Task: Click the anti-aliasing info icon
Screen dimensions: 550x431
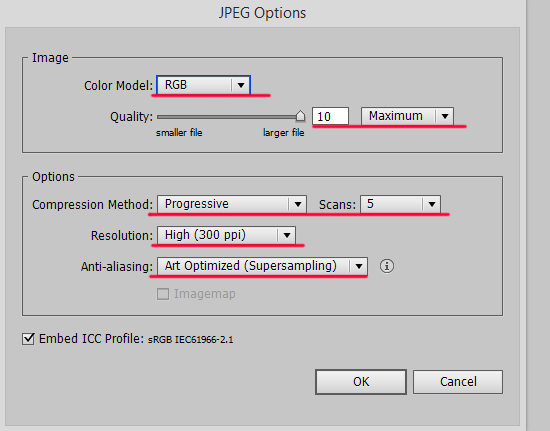Action: [387, 266]
